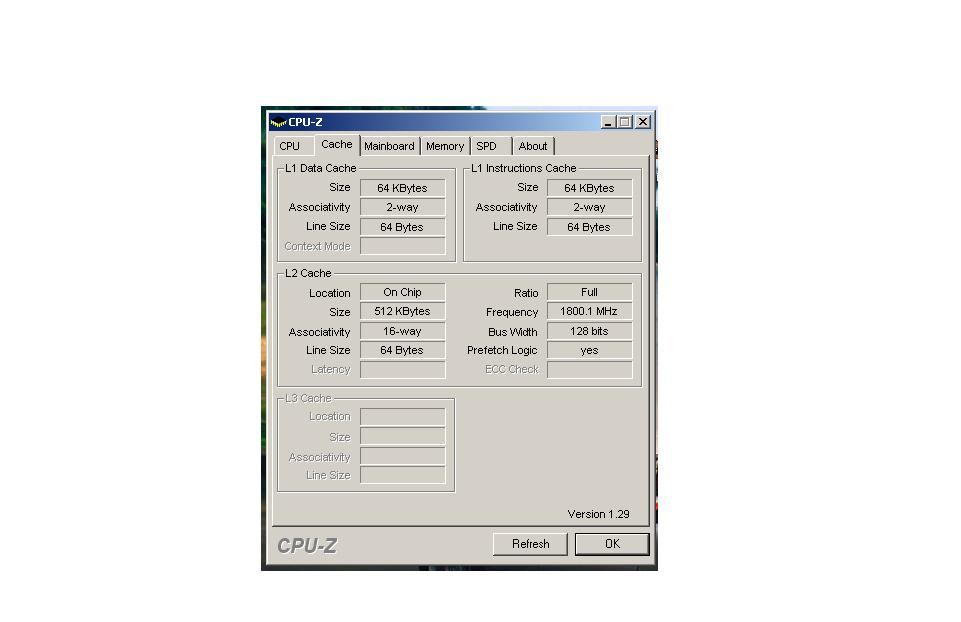
Task: Click the Latency label
Action: 330,370
